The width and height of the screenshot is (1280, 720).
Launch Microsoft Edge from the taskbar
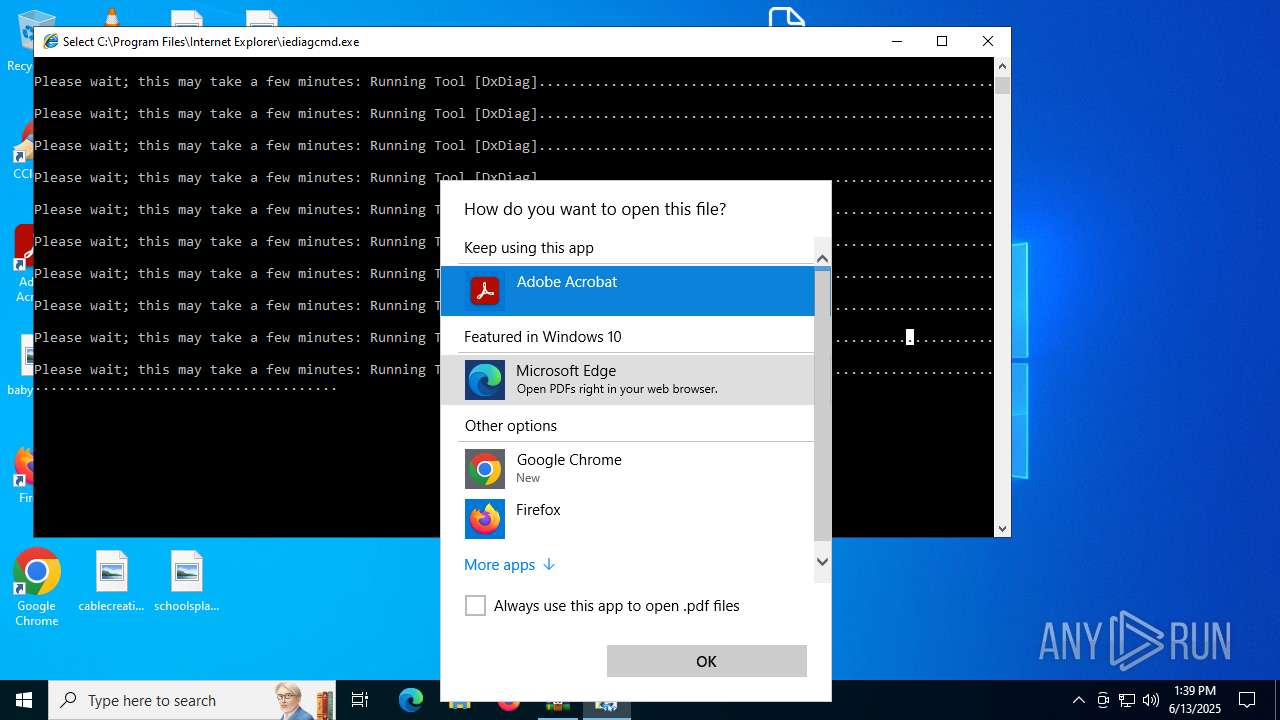point(411,700)
